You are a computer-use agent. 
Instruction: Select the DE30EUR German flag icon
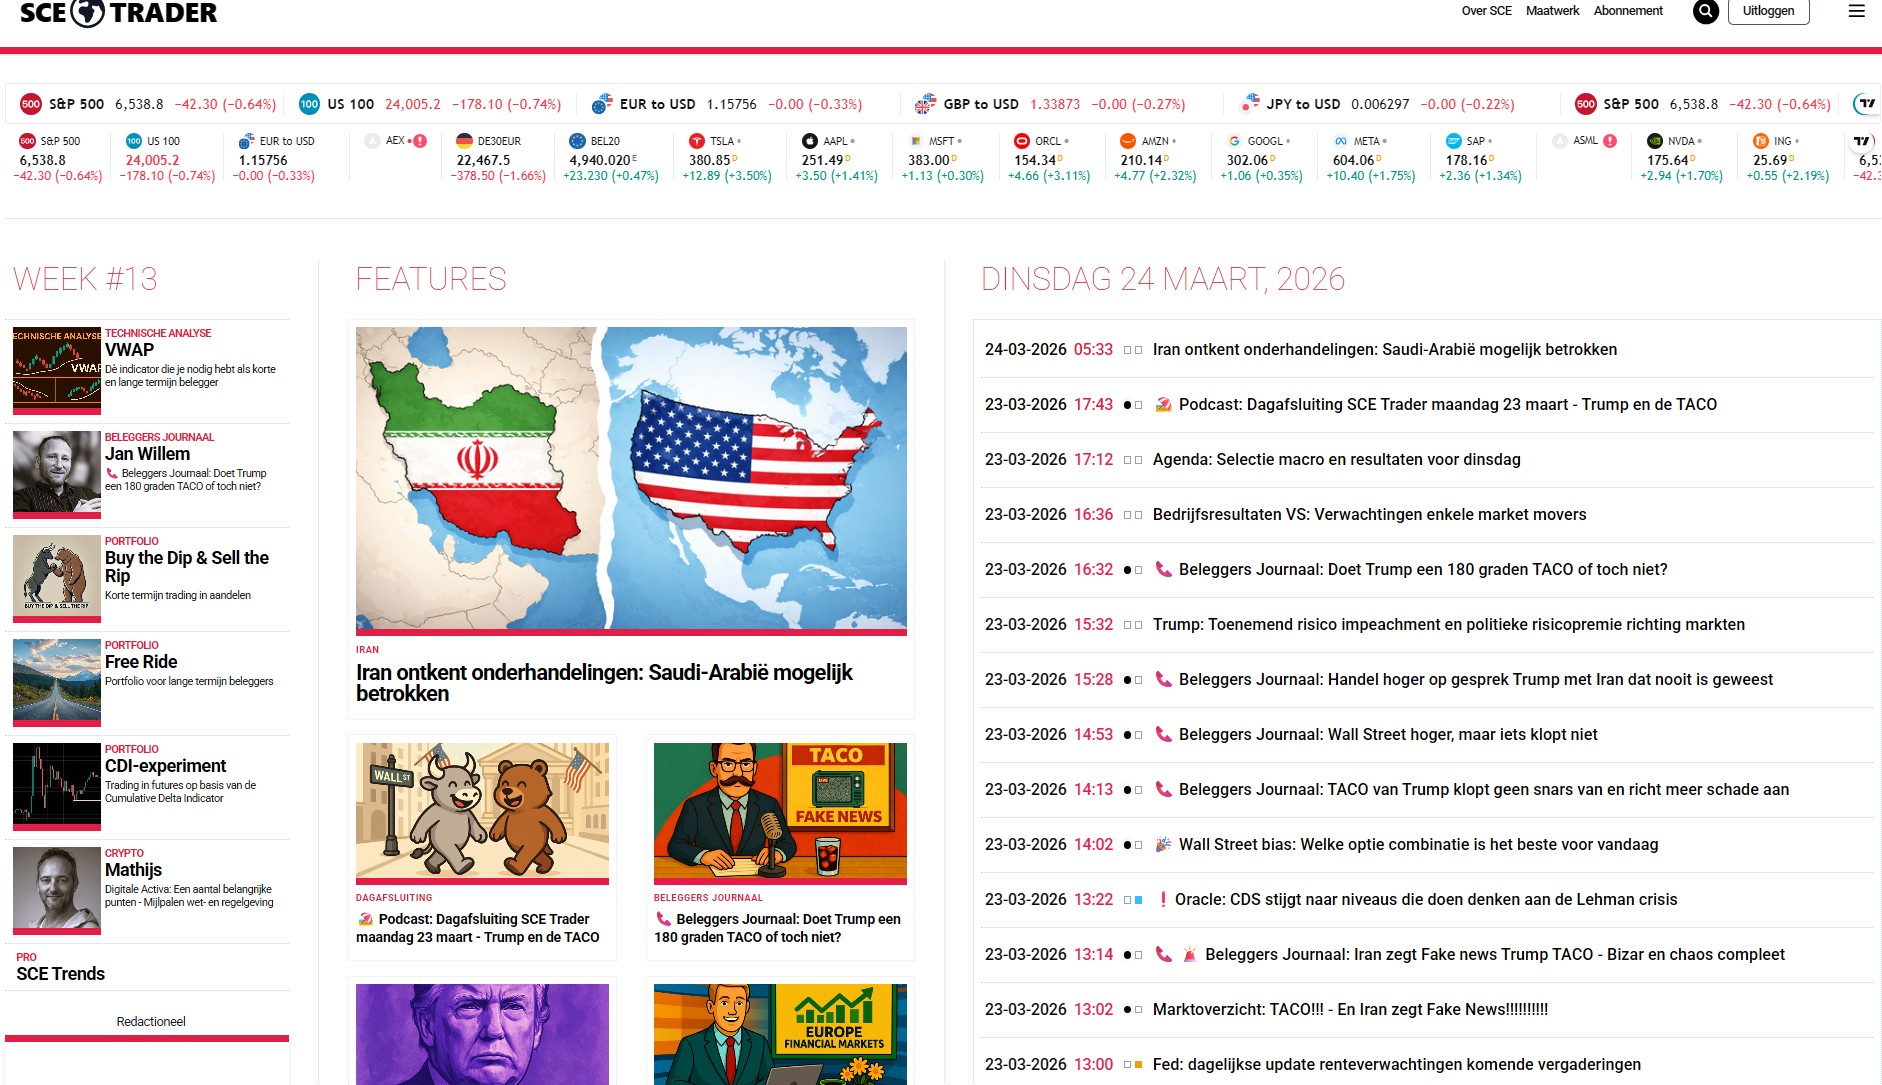464,141
